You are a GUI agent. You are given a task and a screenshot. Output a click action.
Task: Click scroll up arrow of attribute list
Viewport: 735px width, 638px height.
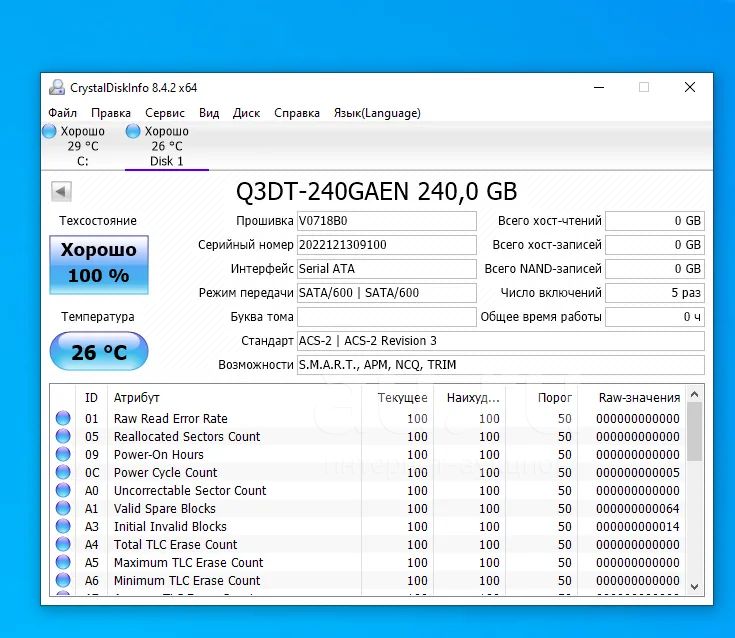click(x=695, y=395)
